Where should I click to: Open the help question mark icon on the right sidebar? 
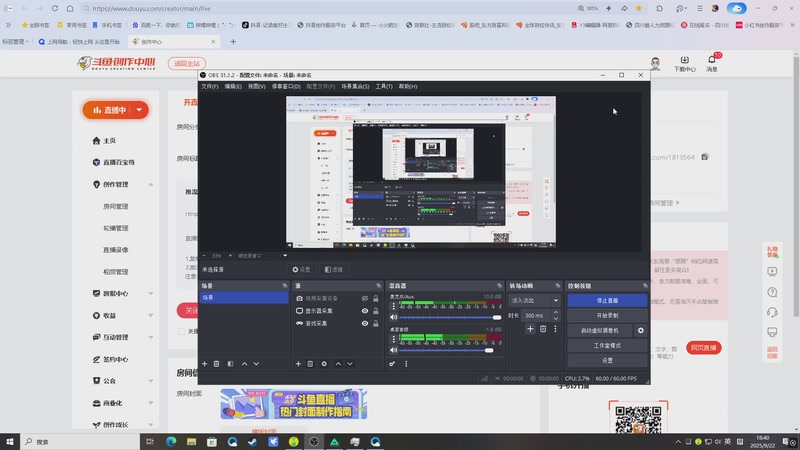pos(772,292)
